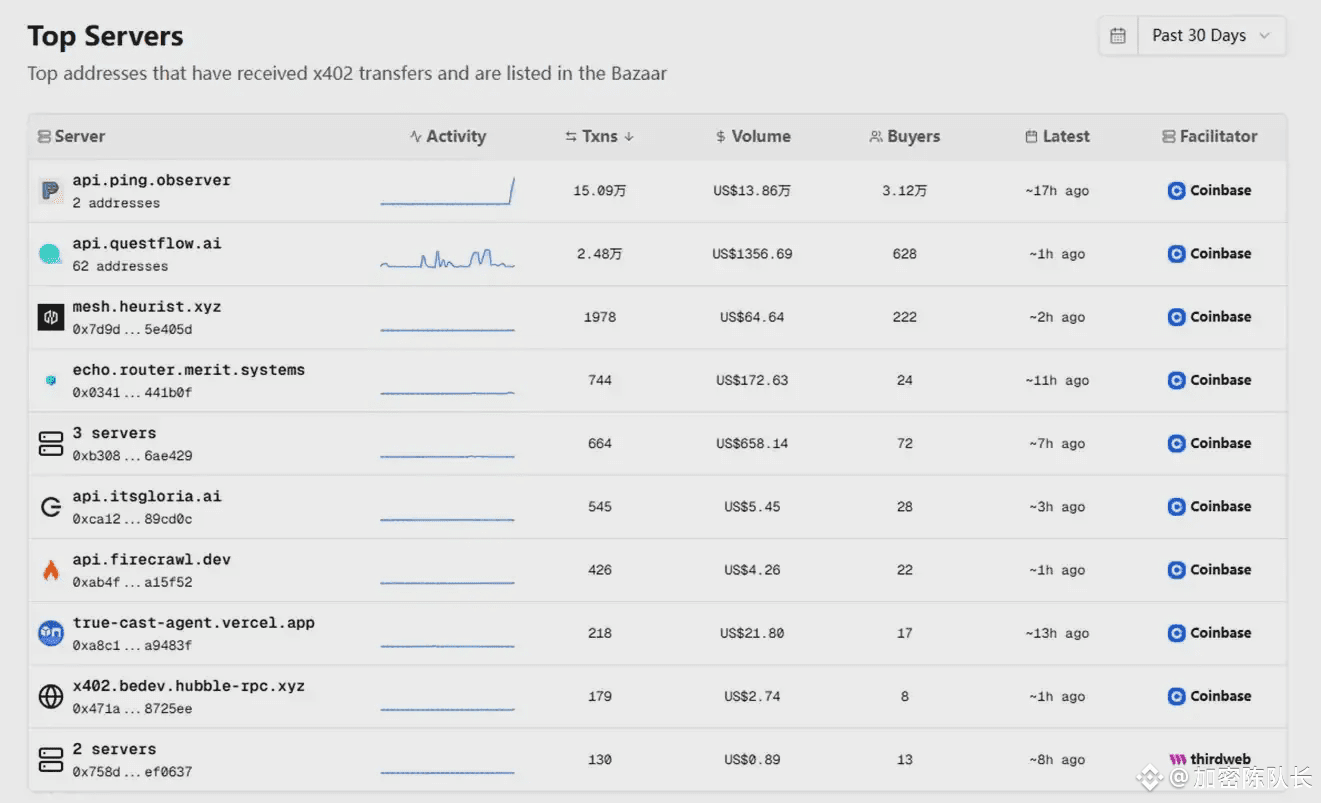The image size is (1321, 803).
Task: Click the api.questflow.ai activity sparkline chart
Action: pos(447,259)
